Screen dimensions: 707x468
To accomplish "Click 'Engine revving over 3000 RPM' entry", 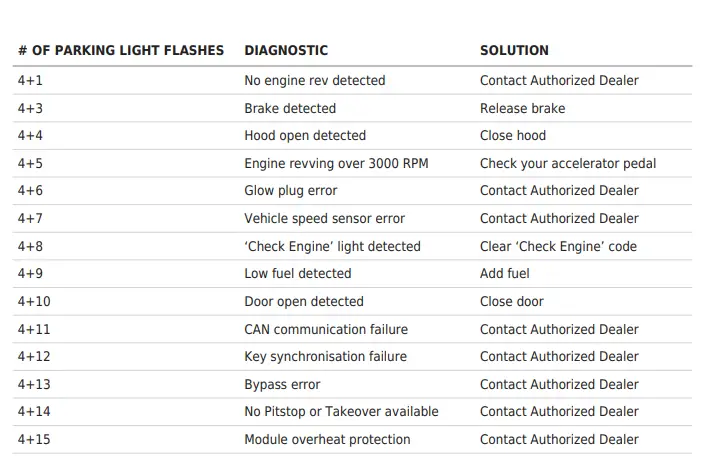I will pyautogui.click(x=336, y=163).
